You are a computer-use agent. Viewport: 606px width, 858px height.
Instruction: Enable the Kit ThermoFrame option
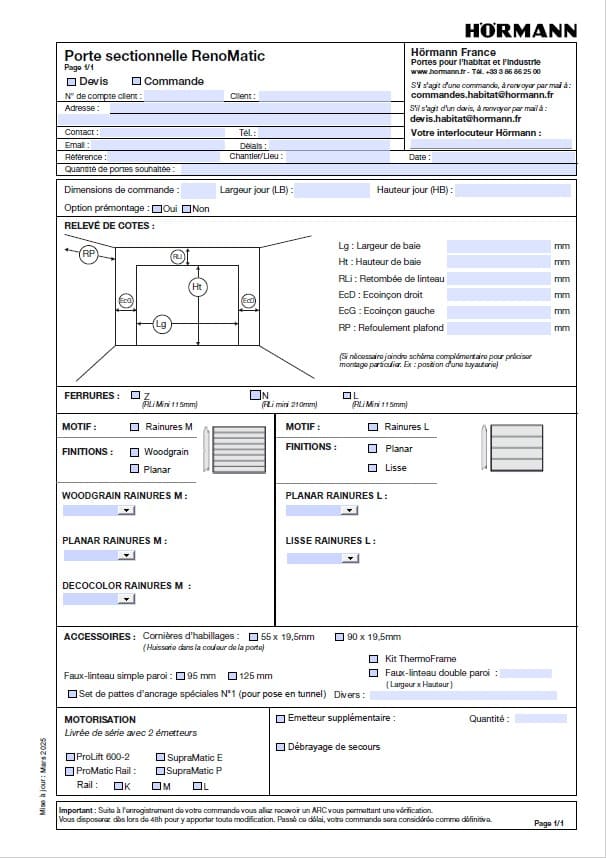[375, 659]
